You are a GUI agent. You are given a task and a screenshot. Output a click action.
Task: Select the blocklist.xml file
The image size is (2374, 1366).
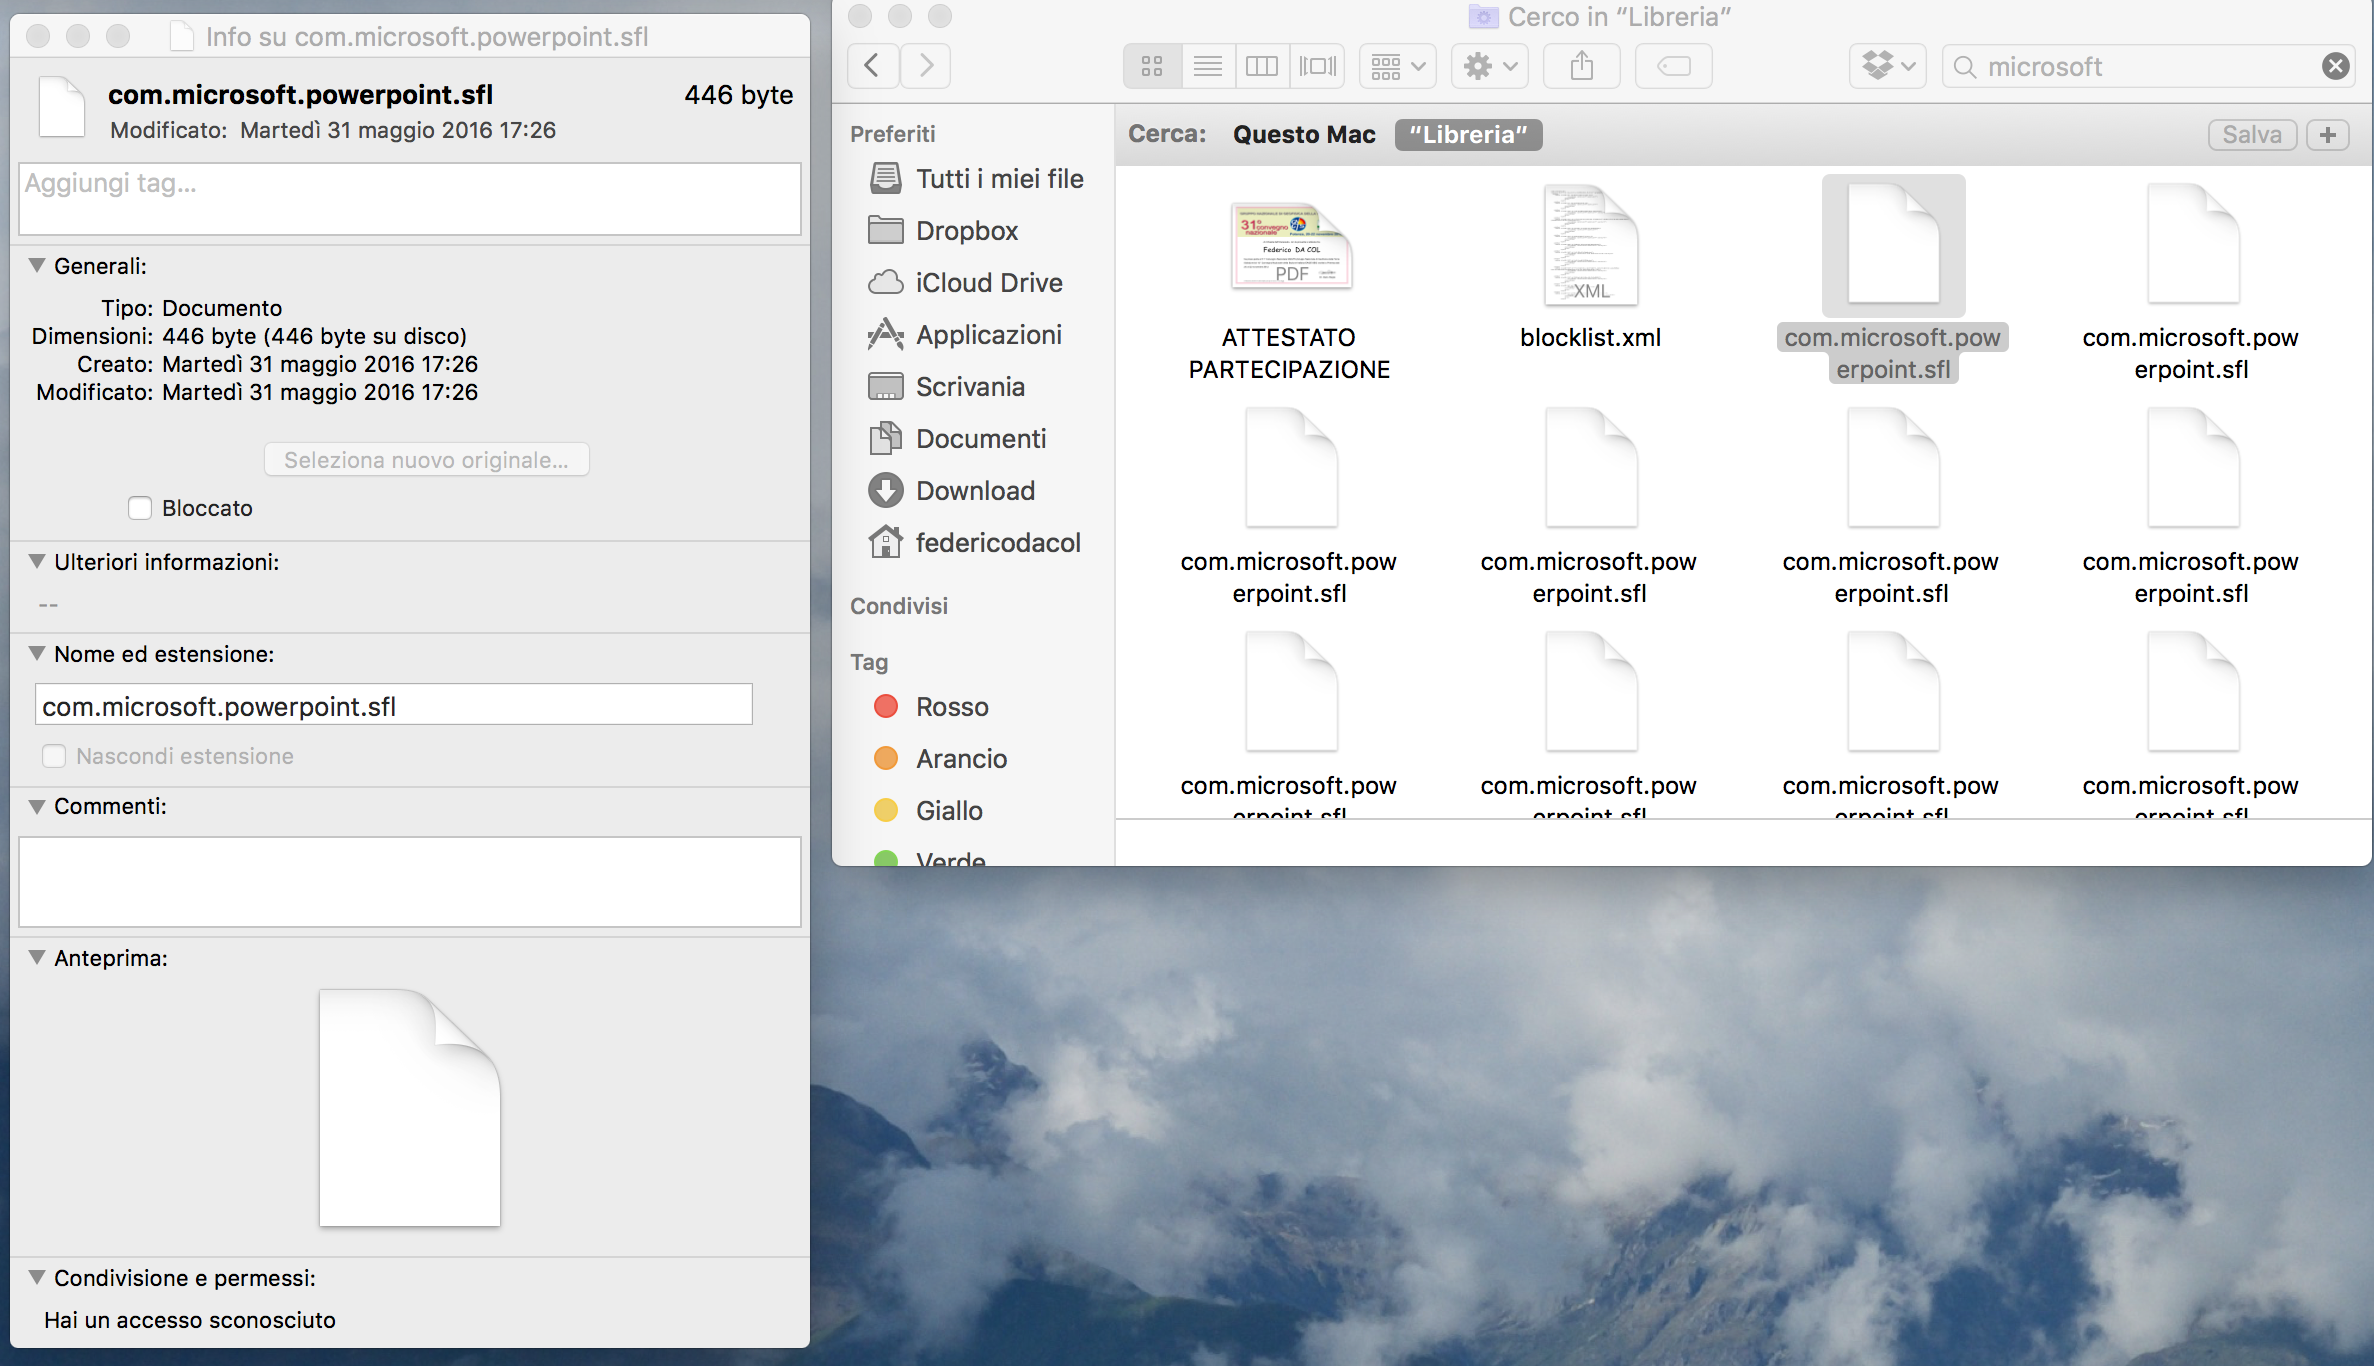pos(1590,247)
